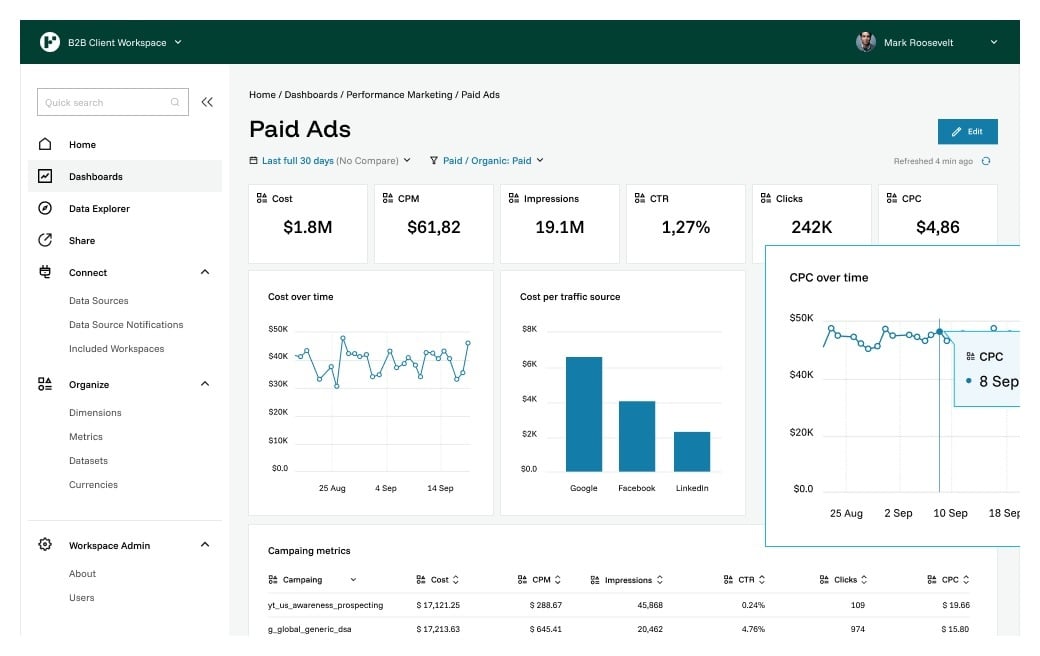Toggle sorting on the Cost column
Screen dimensions: 1040x656
point(457,579)
